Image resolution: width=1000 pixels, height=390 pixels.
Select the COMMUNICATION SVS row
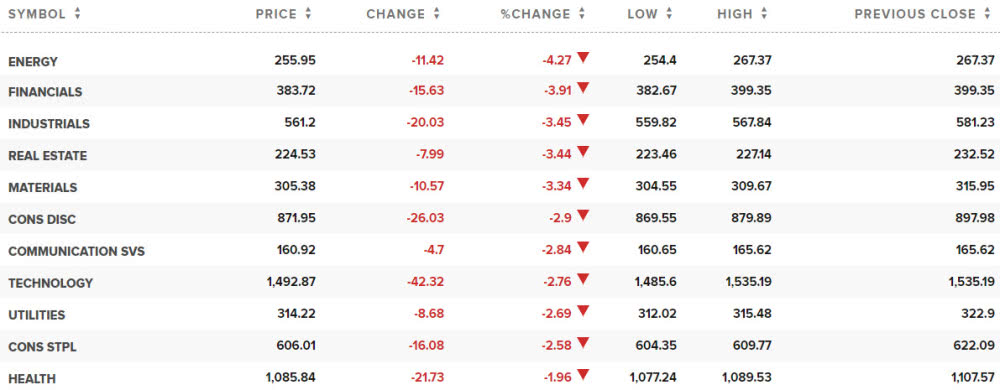[500, 250]
